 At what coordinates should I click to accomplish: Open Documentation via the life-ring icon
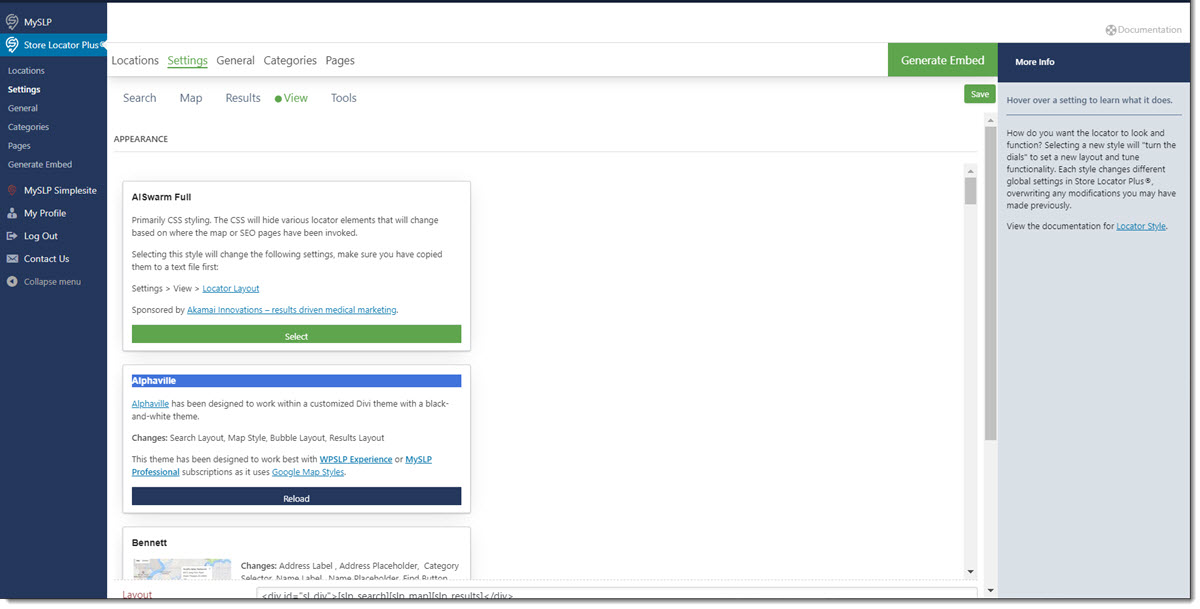point(1110,29)
